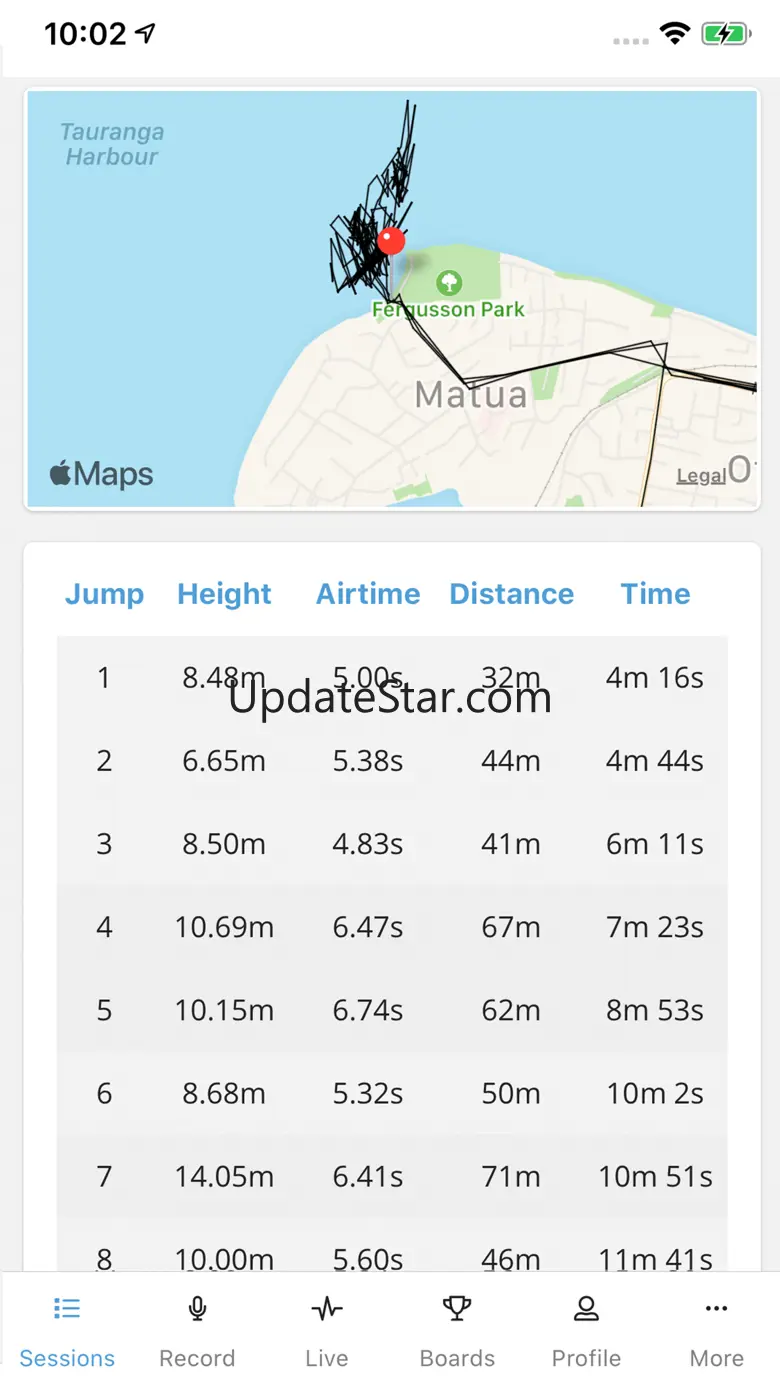Tap the battery charging status icon

point(726,35)
